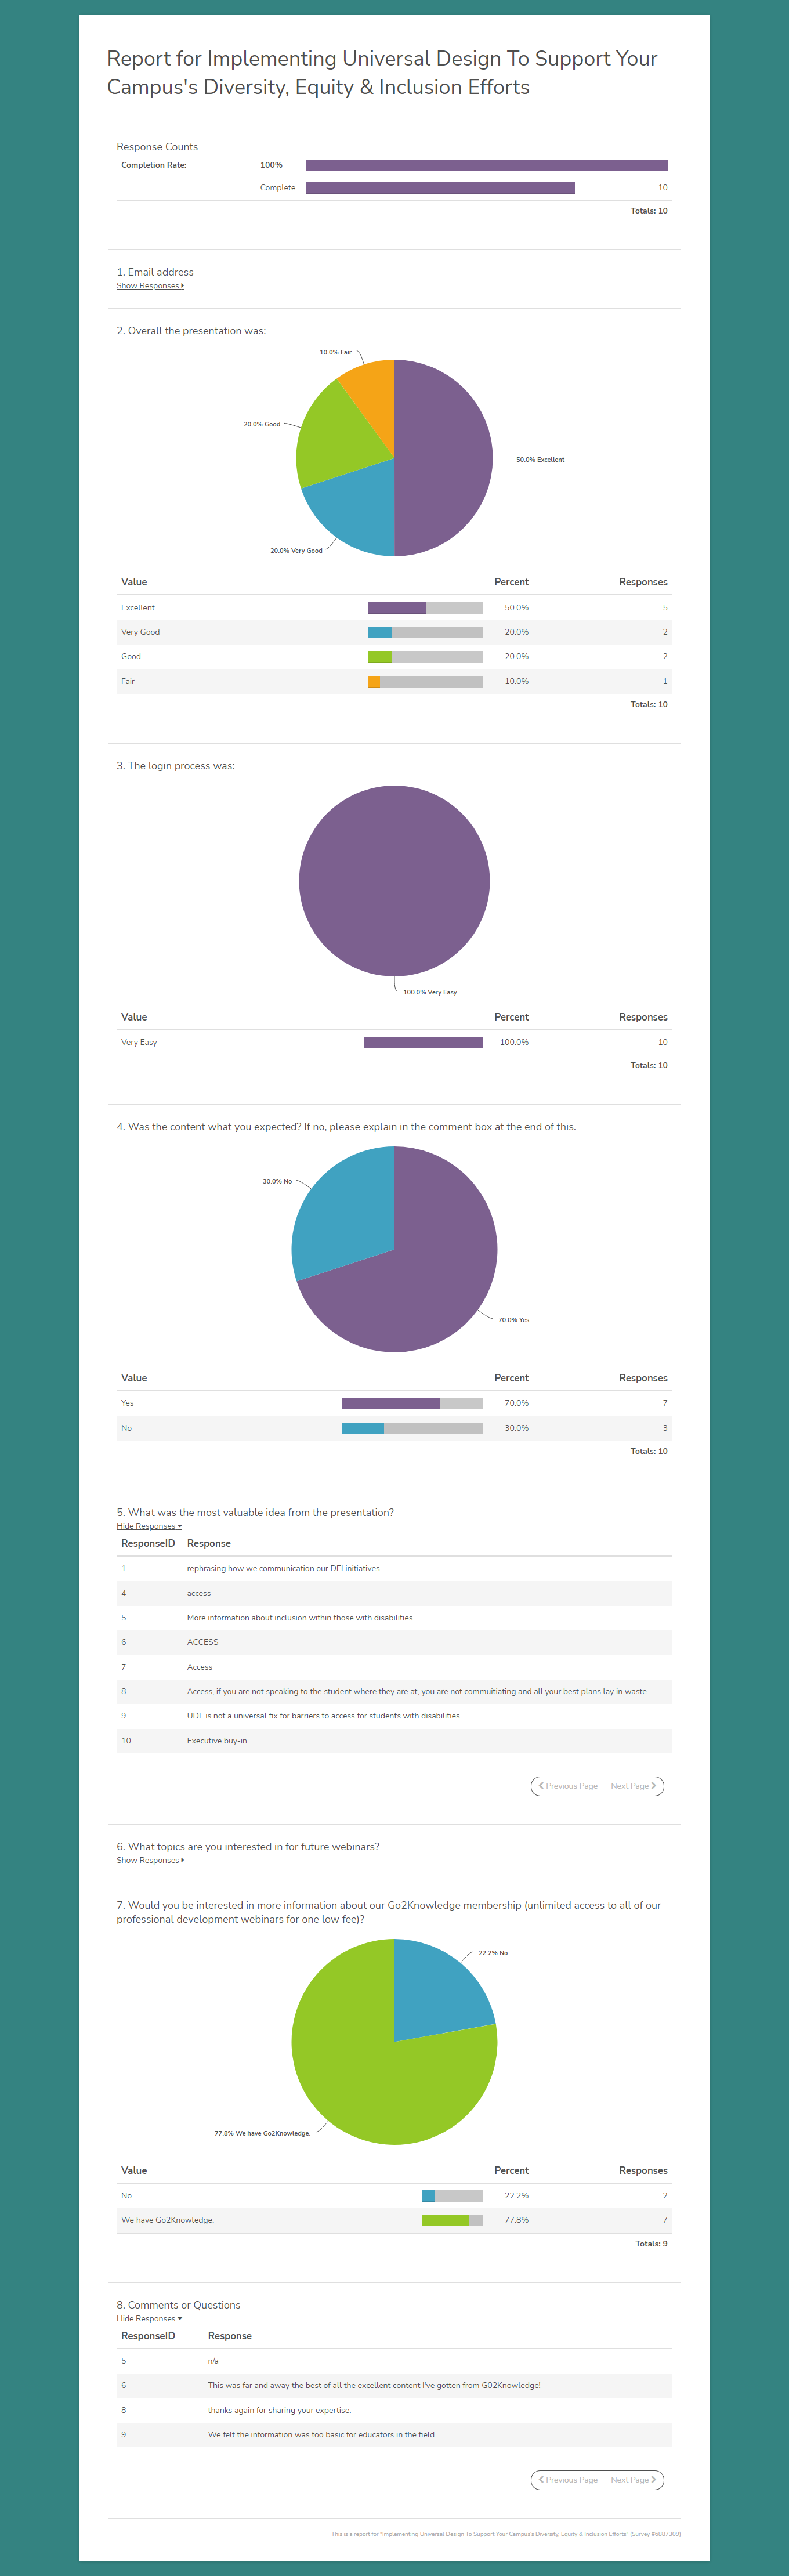The width and height of the screenshot is (789, 2576).
Task: Collapse the Comments or Questions responses
Action: (148, 2318)
